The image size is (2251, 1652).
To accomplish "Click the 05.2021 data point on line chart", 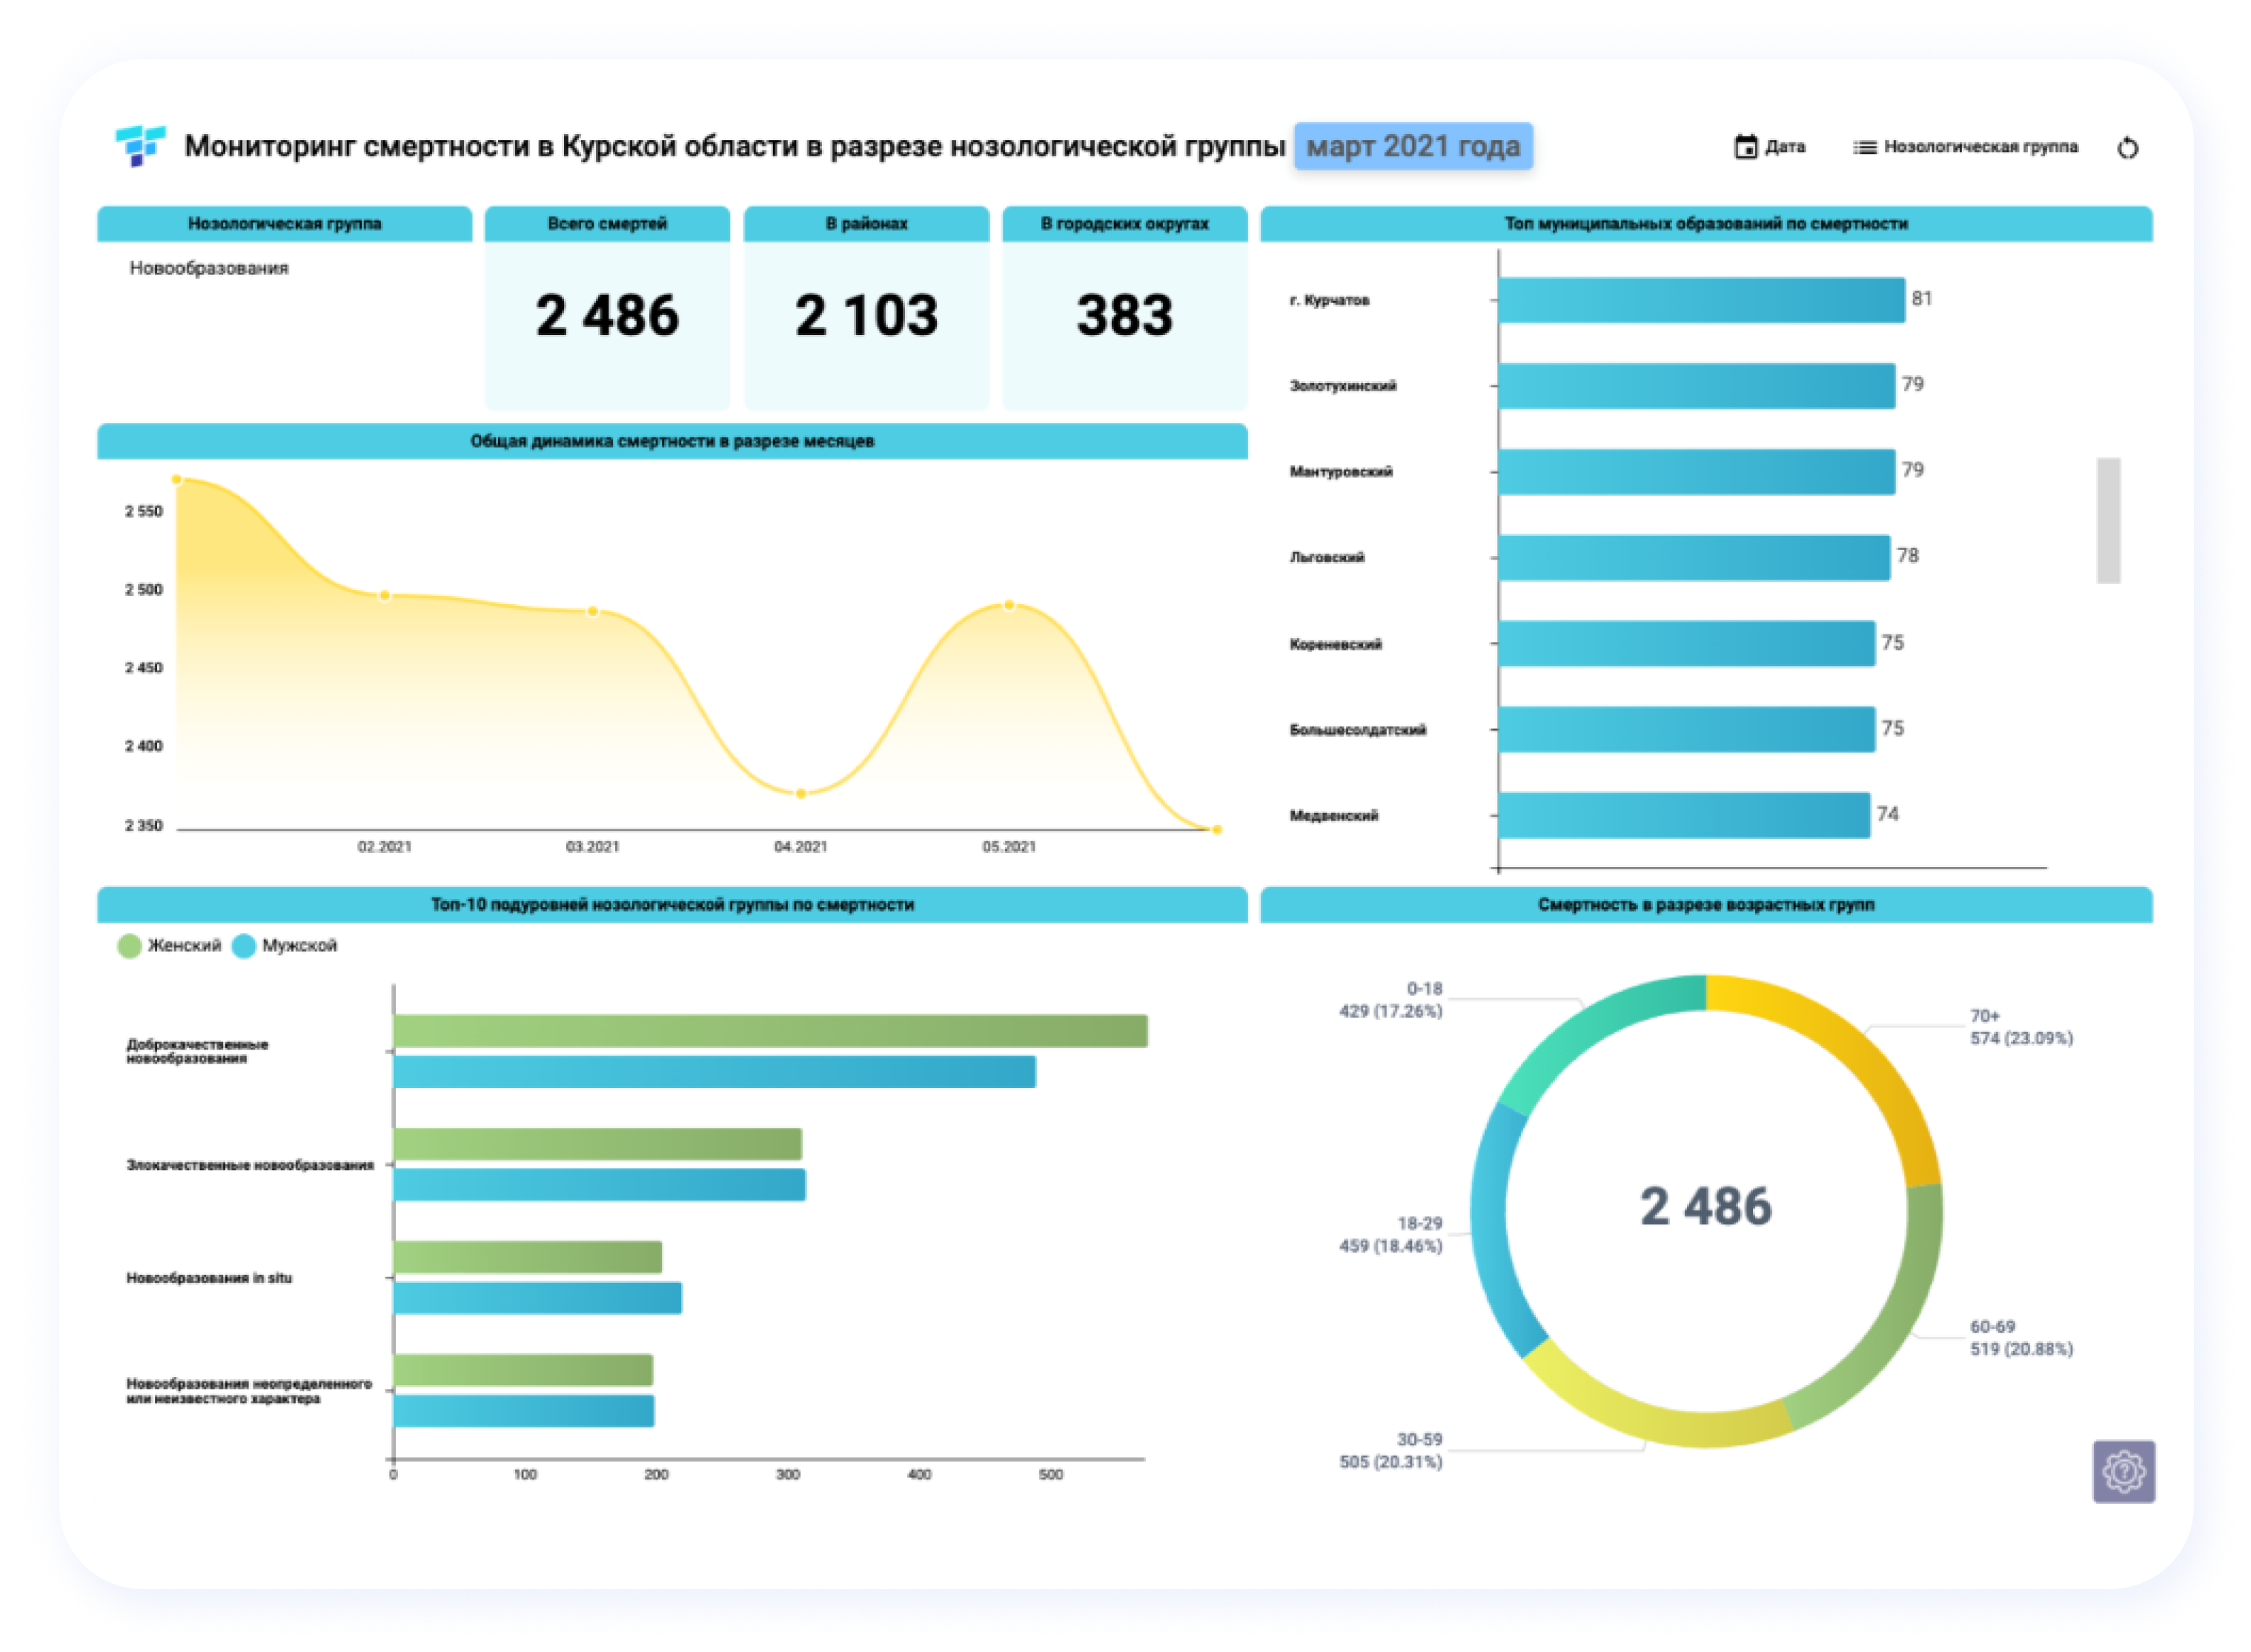I will click(x=1008, y=605).
